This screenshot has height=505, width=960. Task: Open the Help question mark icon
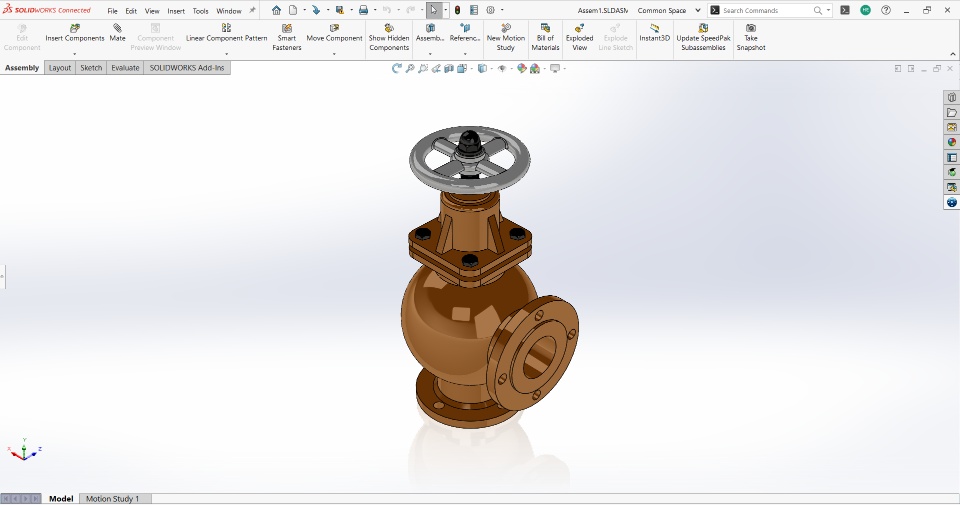[x=886, y=10]
